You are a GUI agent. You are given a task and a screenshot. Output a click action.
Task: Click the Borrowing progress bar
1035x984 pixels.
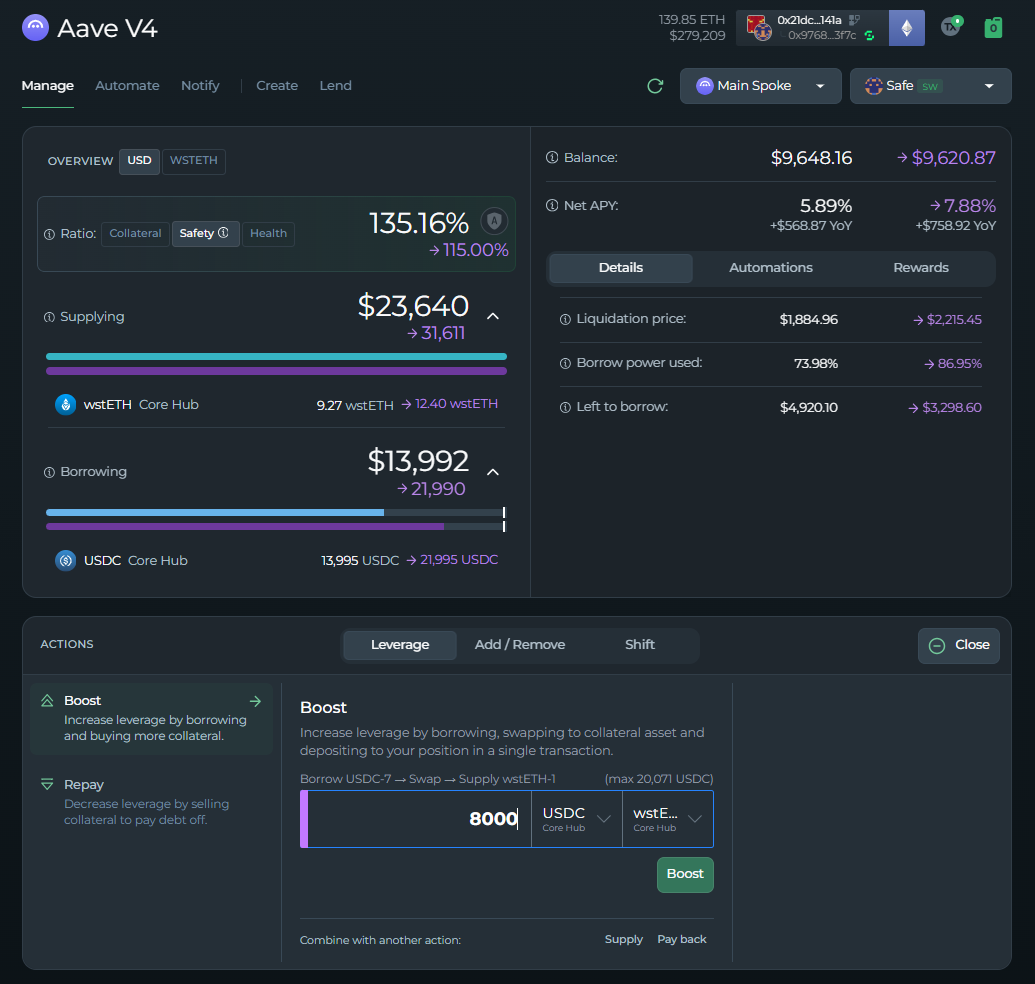pyautogui.click(x=275, y=519)
